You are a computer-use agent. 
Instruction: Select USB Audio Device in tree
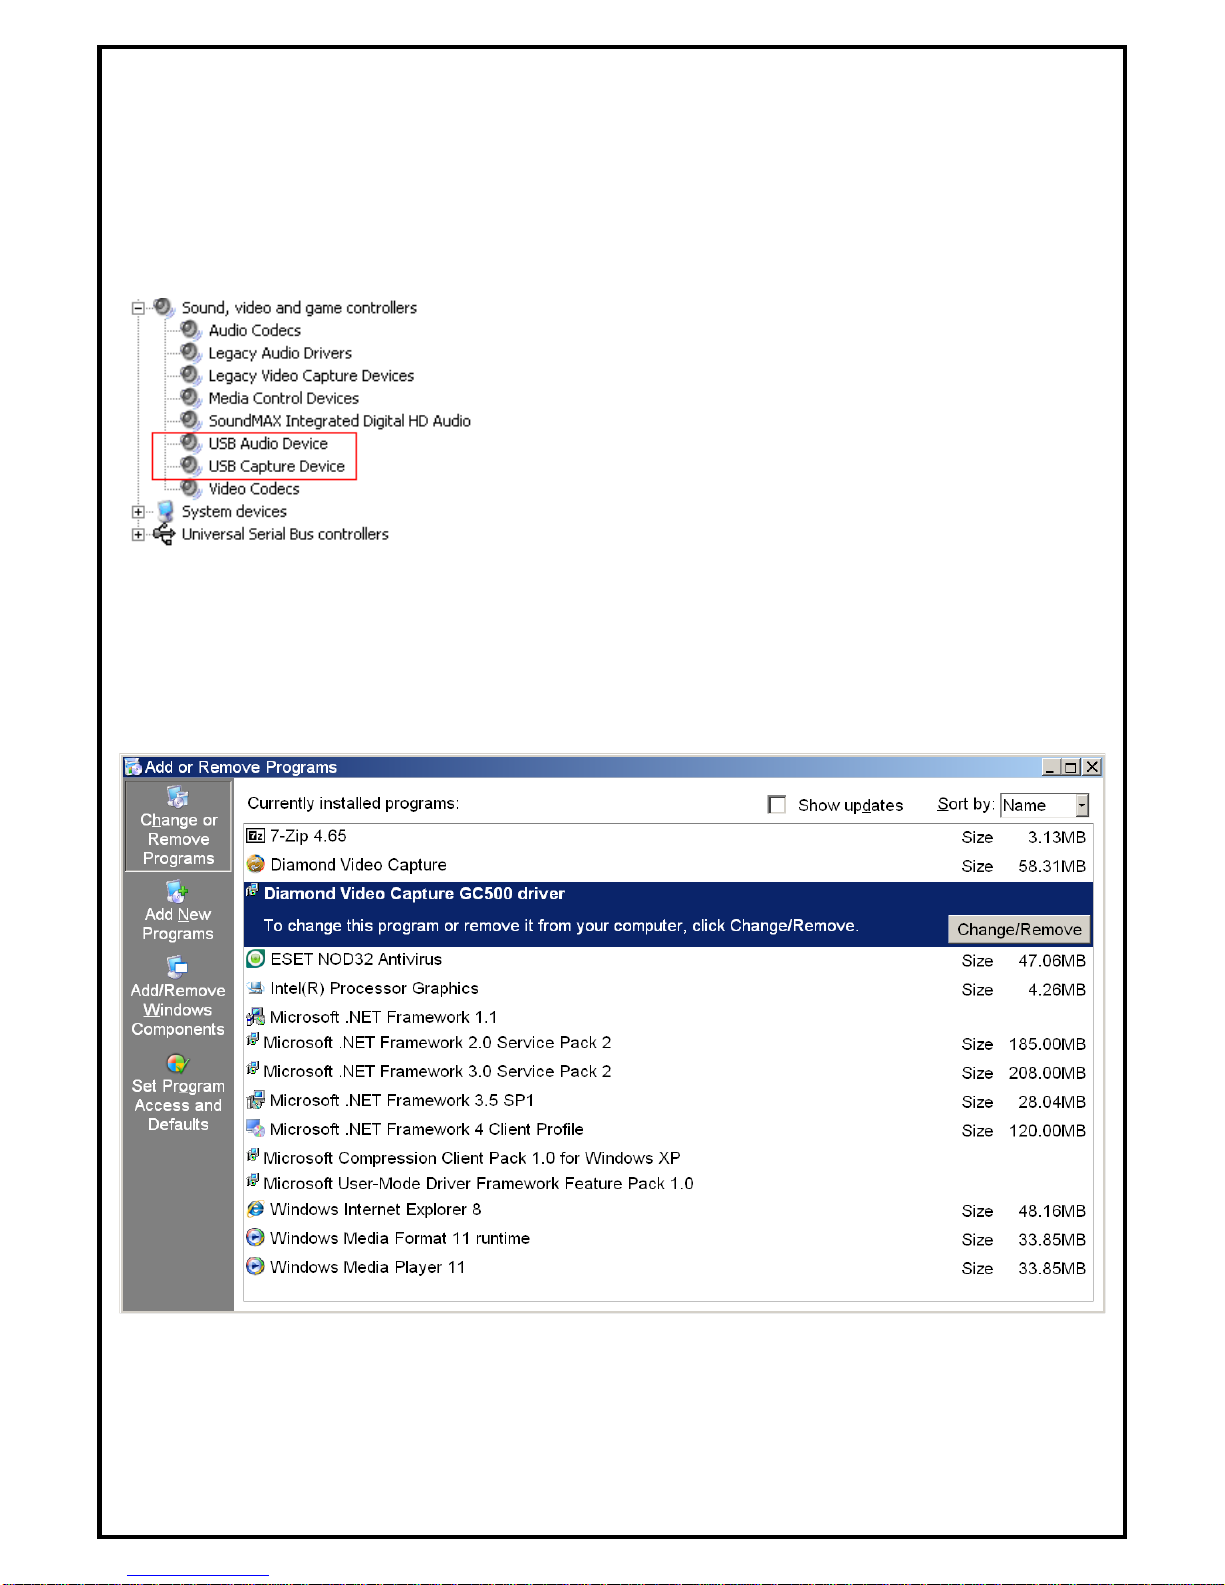[268, 444]
